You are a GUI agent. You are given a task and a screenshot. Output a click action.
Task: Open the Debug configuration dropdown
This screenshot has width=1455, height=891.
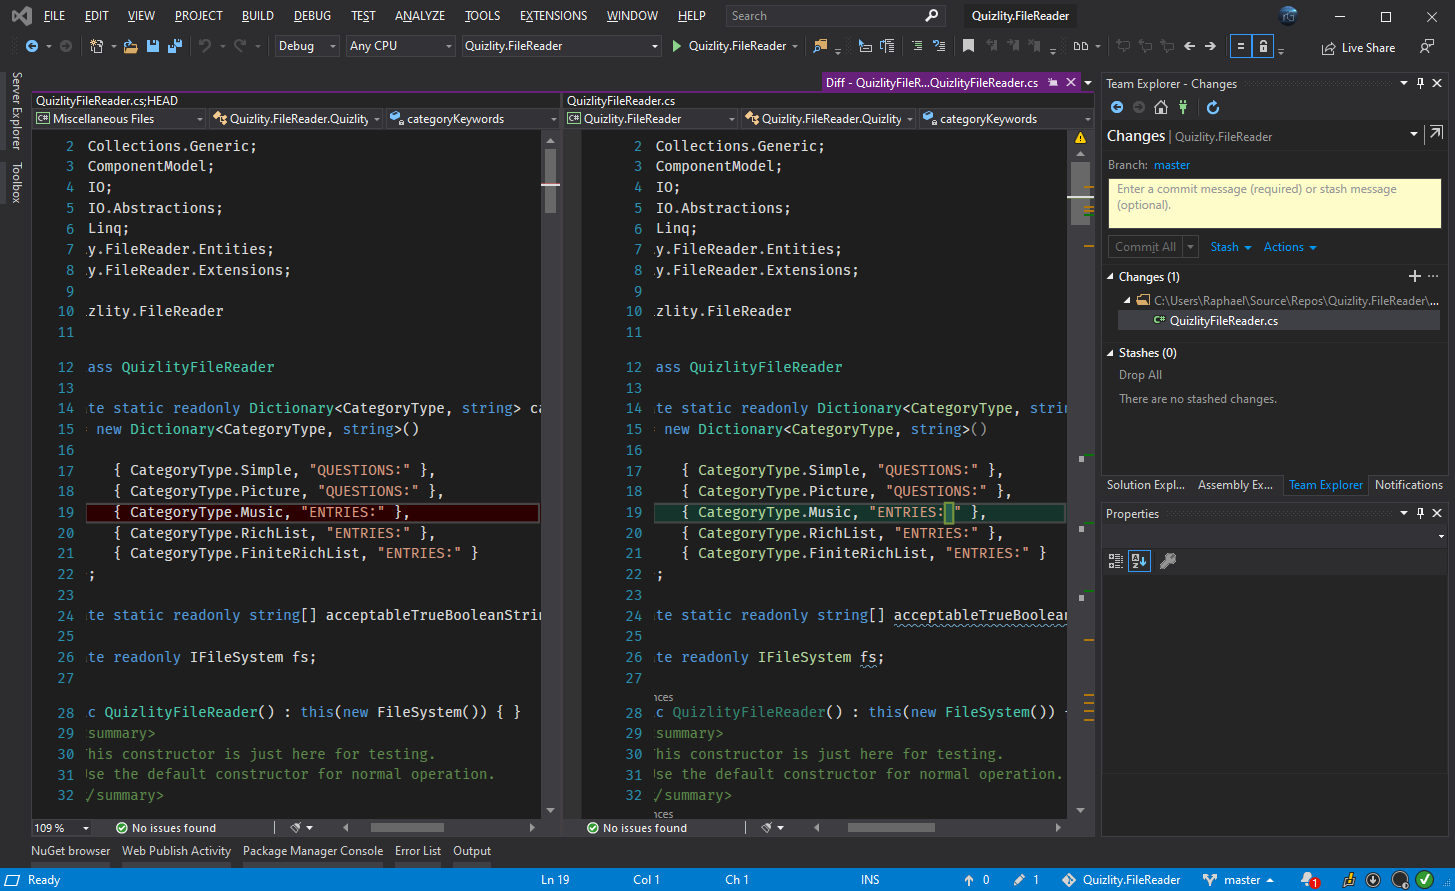306,46
